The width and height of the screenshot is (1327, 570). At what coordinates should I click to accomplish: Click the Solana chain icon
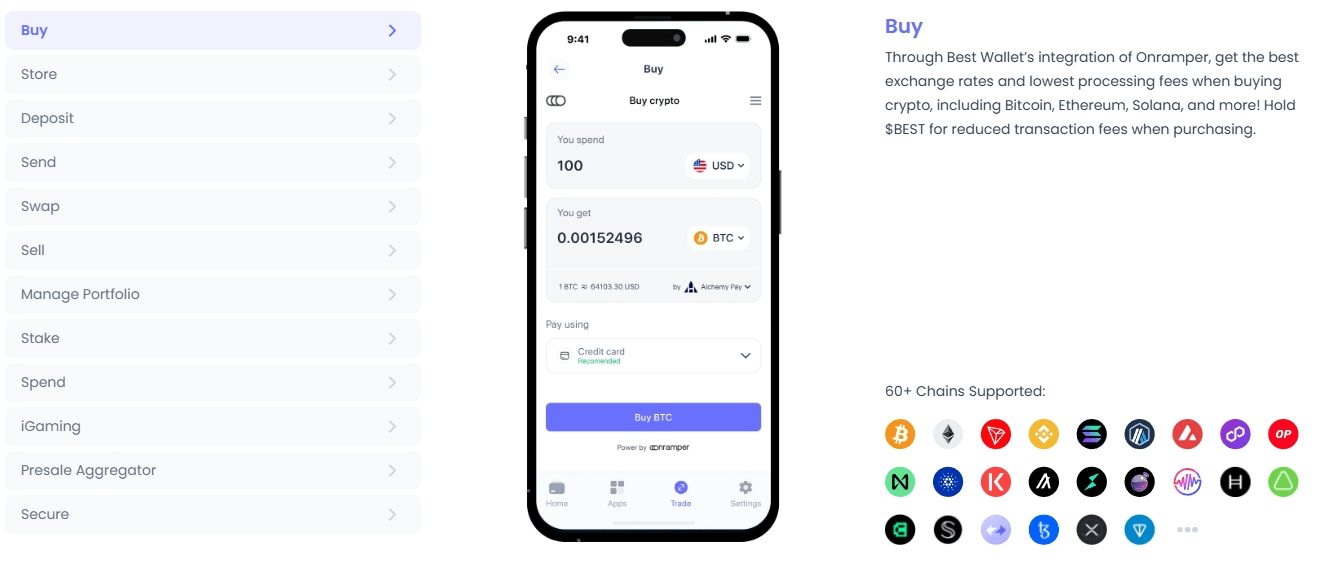click(1092, 434)
